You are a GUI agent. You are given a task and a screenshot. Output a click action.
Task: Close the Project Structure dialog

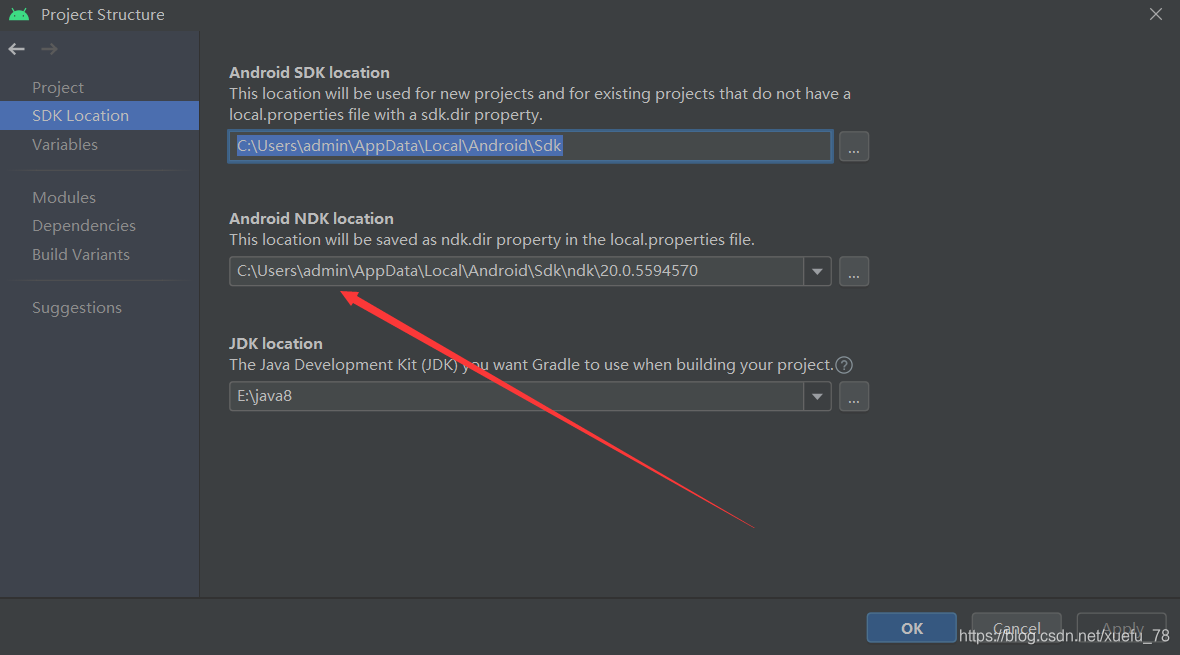coord(1156,14)
